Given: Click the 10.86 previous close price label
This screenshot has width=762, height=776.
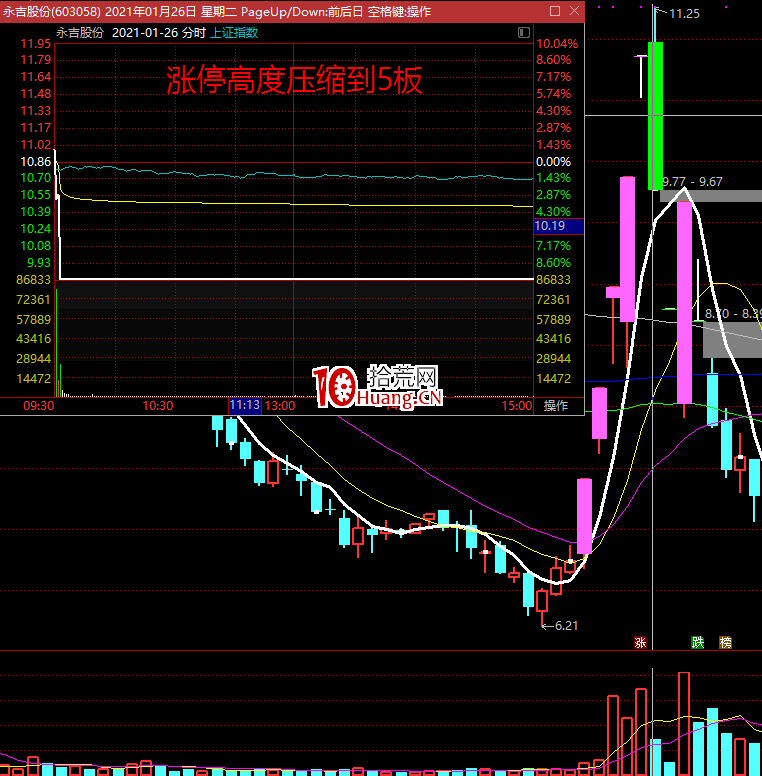Looking at the screenshot, I should [x=36, y=162].
